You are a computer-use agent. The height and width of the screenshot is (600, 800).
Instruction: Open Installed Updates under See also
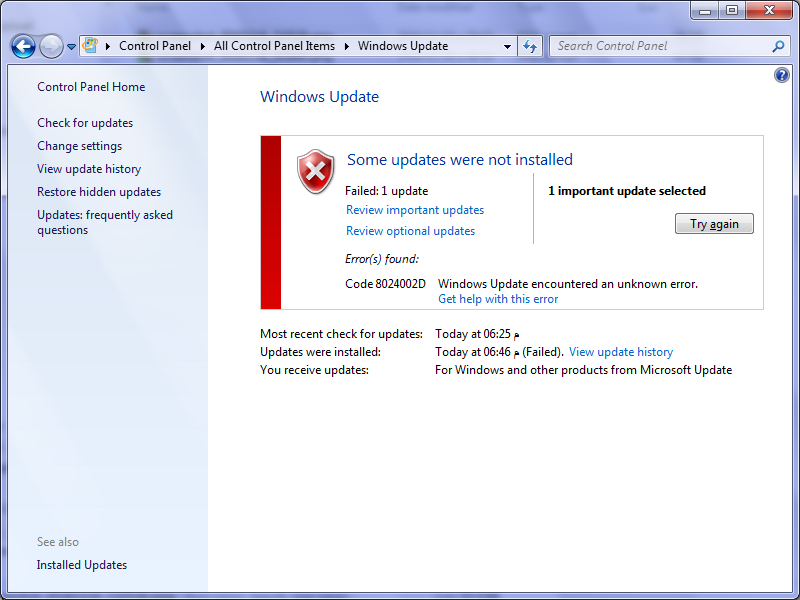point(82,565)
